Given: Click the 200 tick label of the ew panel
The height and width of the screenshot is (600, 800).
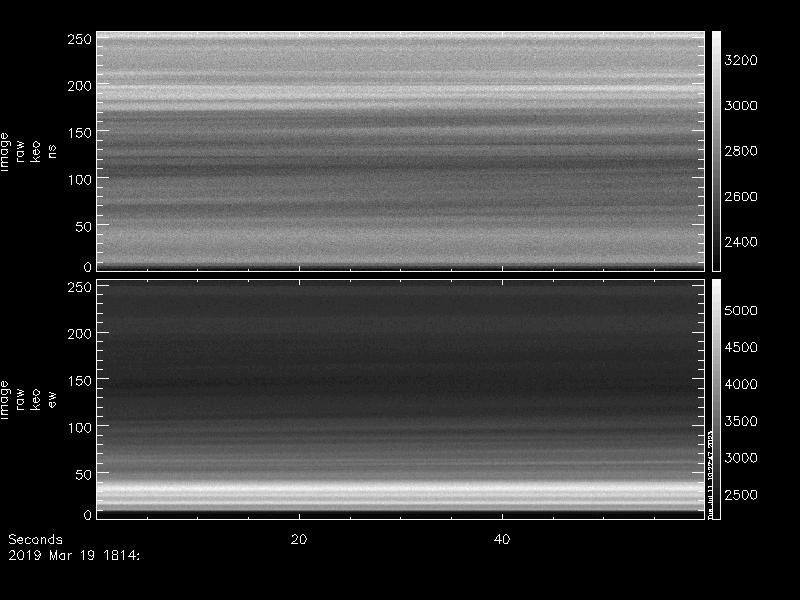Looking at the screenshot, I should 80,334.
